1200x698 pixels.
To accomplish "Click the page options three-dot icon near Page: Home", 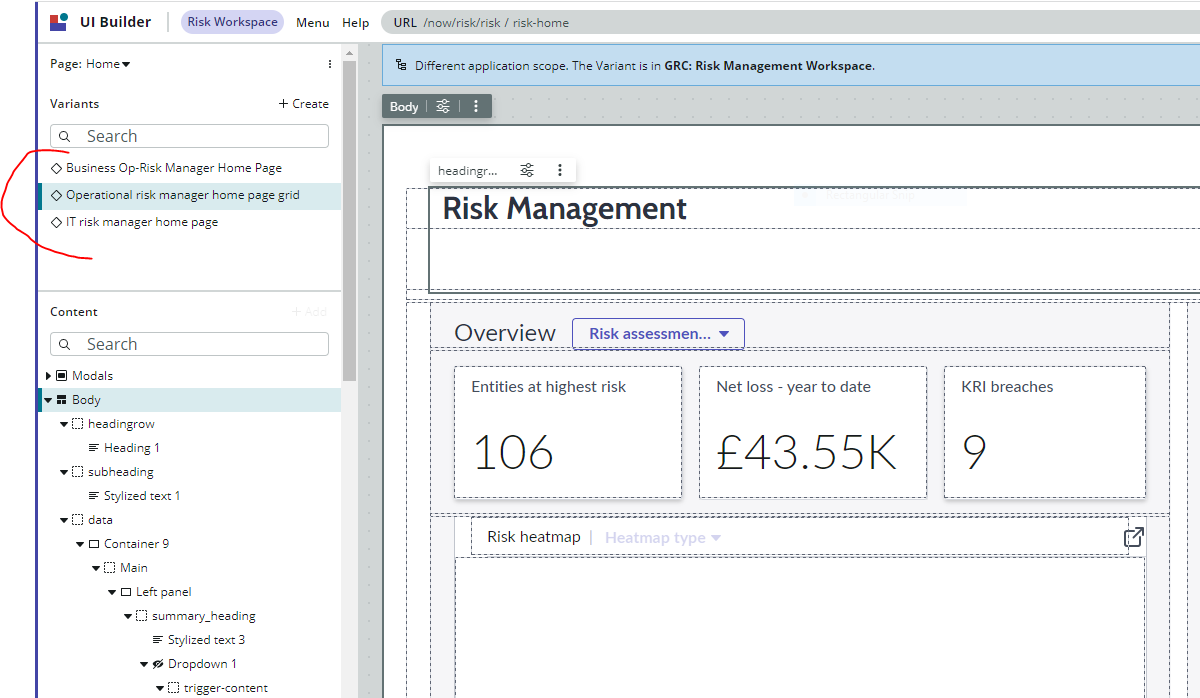I will click(x=329, y=63).
